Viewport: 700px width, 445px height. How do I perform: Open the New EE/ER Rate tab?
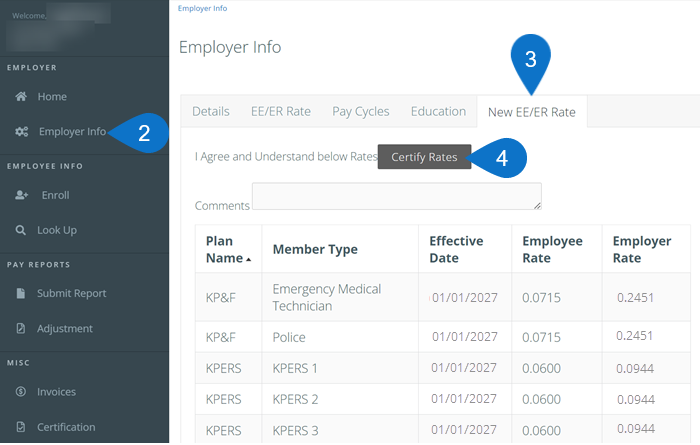(531, 112)
